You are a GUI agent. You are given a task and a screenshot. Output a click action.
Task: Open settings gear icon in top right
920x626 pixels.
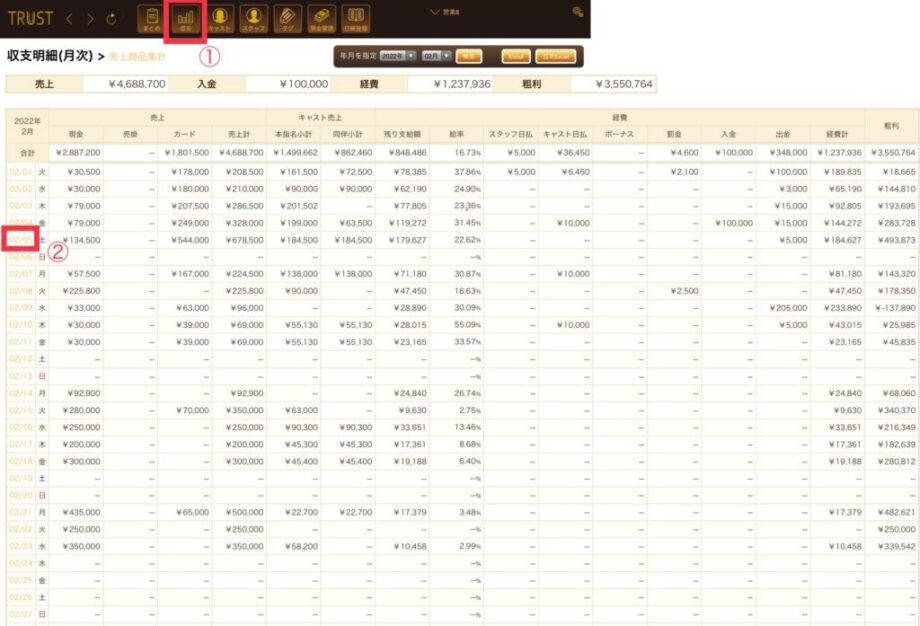tap(577, 12)
